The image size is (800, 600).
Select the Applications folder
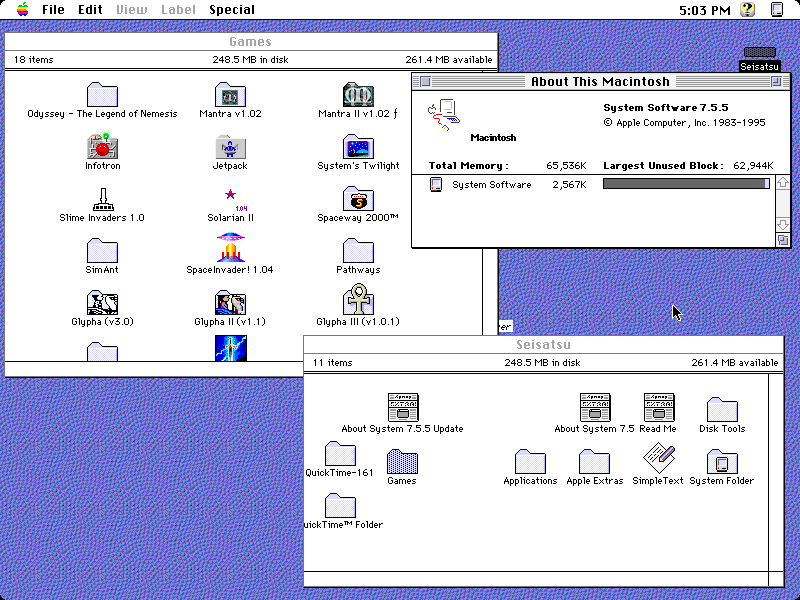(530, 462)
